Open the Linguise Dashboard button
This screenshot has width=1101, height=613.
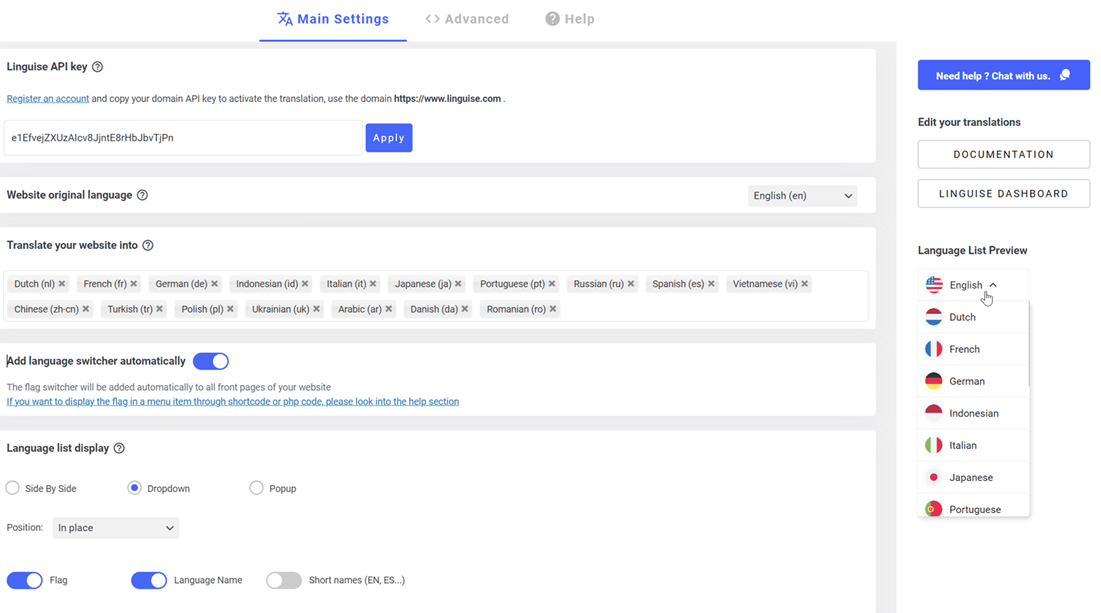click(x=1003, y=194)
